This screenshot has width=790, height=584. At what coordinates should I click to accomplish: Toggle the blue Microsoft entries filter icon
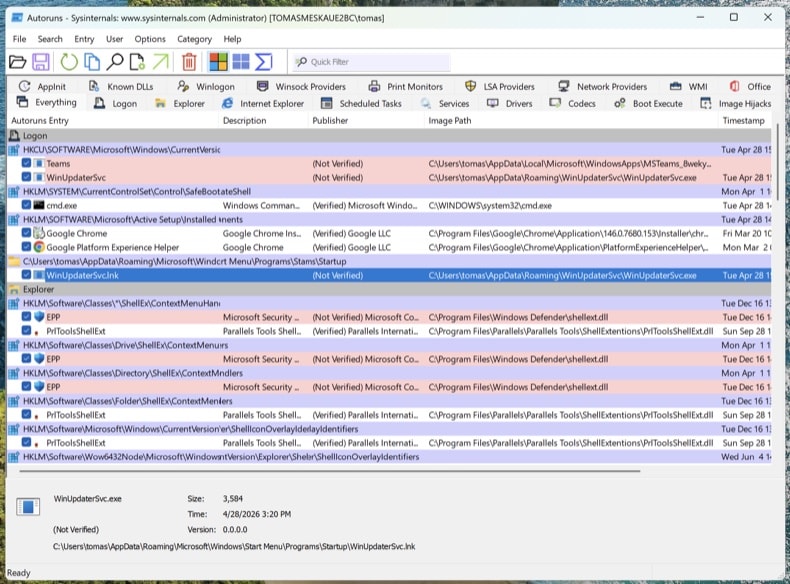241,62
